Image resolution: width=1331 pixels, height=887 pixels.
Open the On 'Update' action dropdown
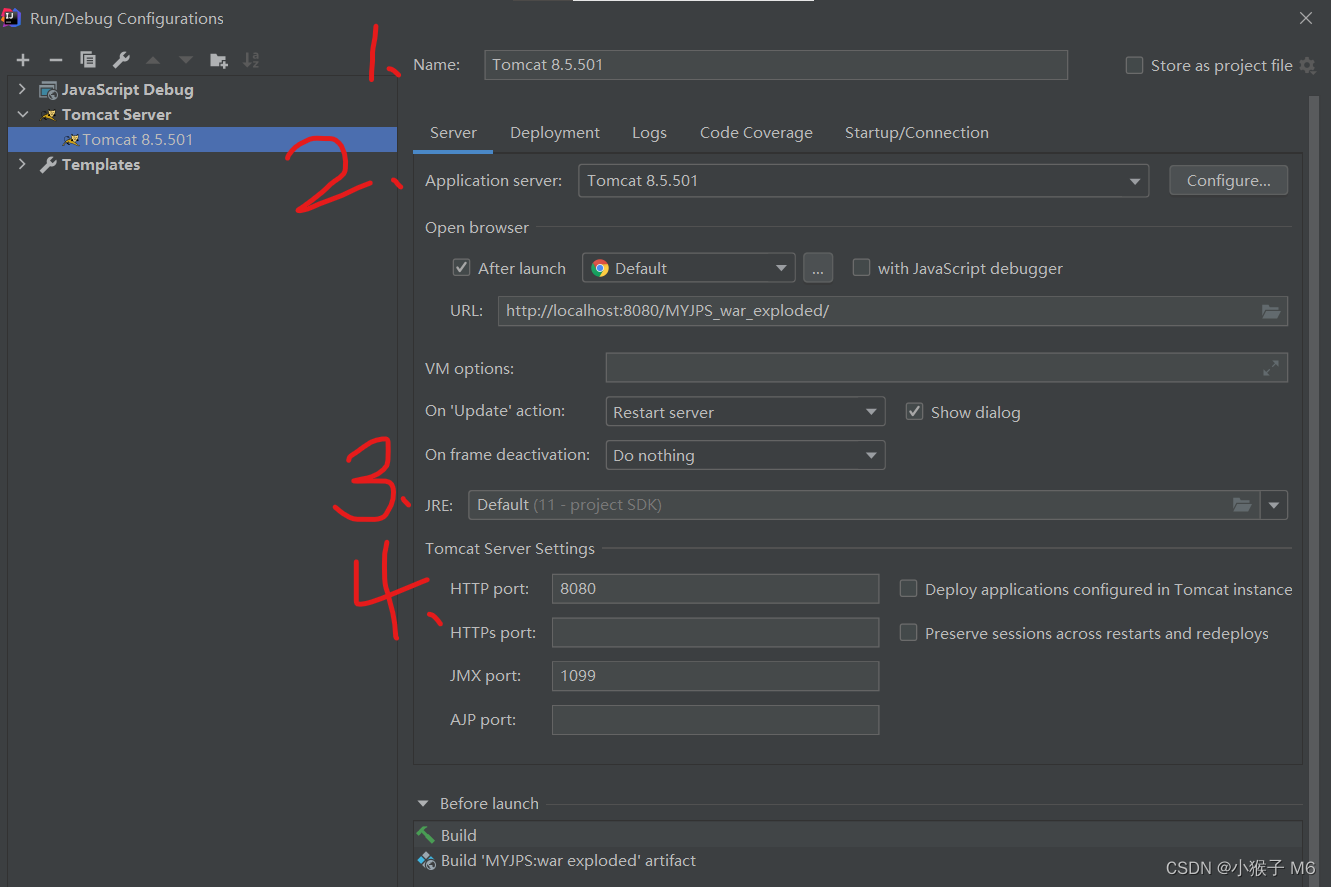click(746, 412)
